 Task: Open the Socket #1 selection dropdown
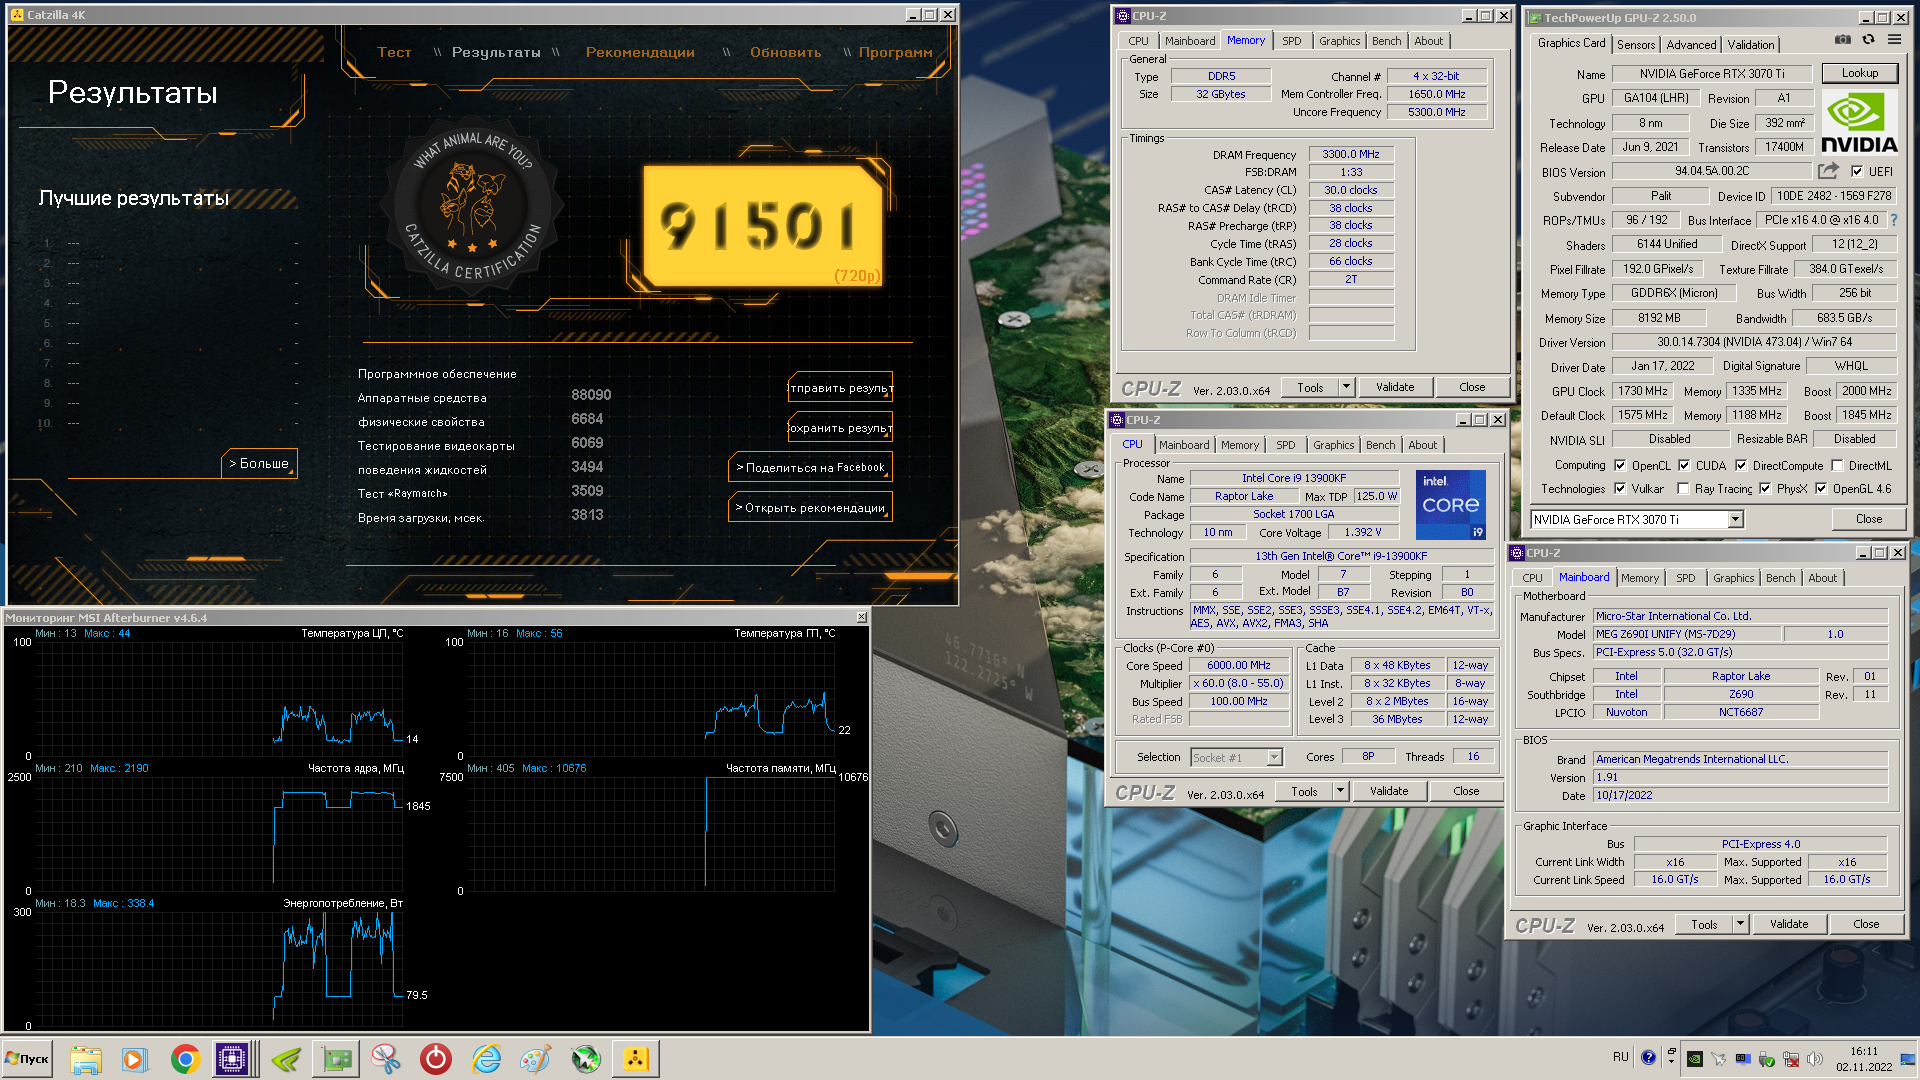[x=1274, y=757]
